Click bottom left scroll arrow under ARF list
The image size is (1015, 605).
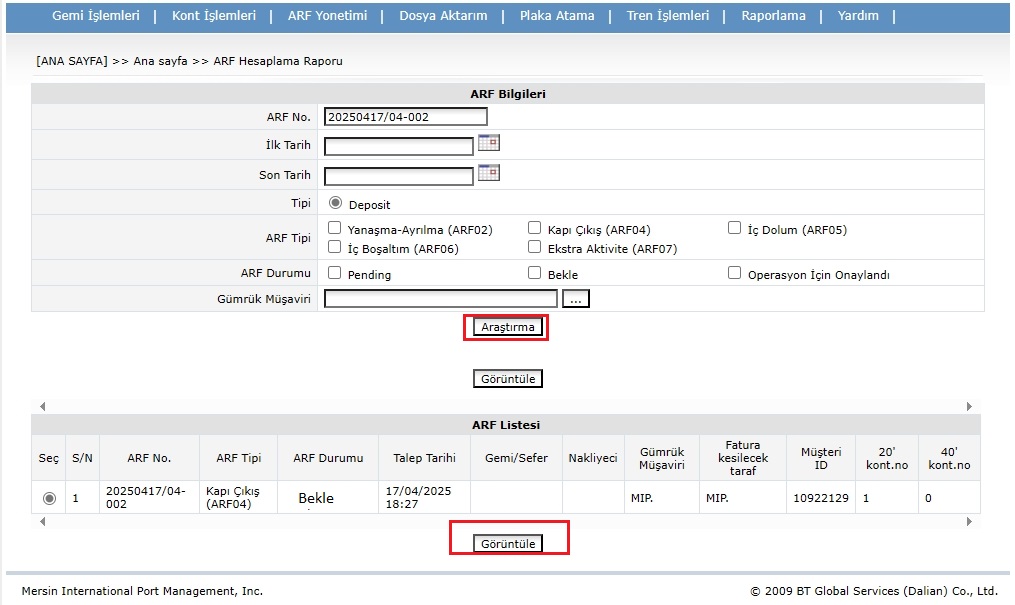point(42,522)
